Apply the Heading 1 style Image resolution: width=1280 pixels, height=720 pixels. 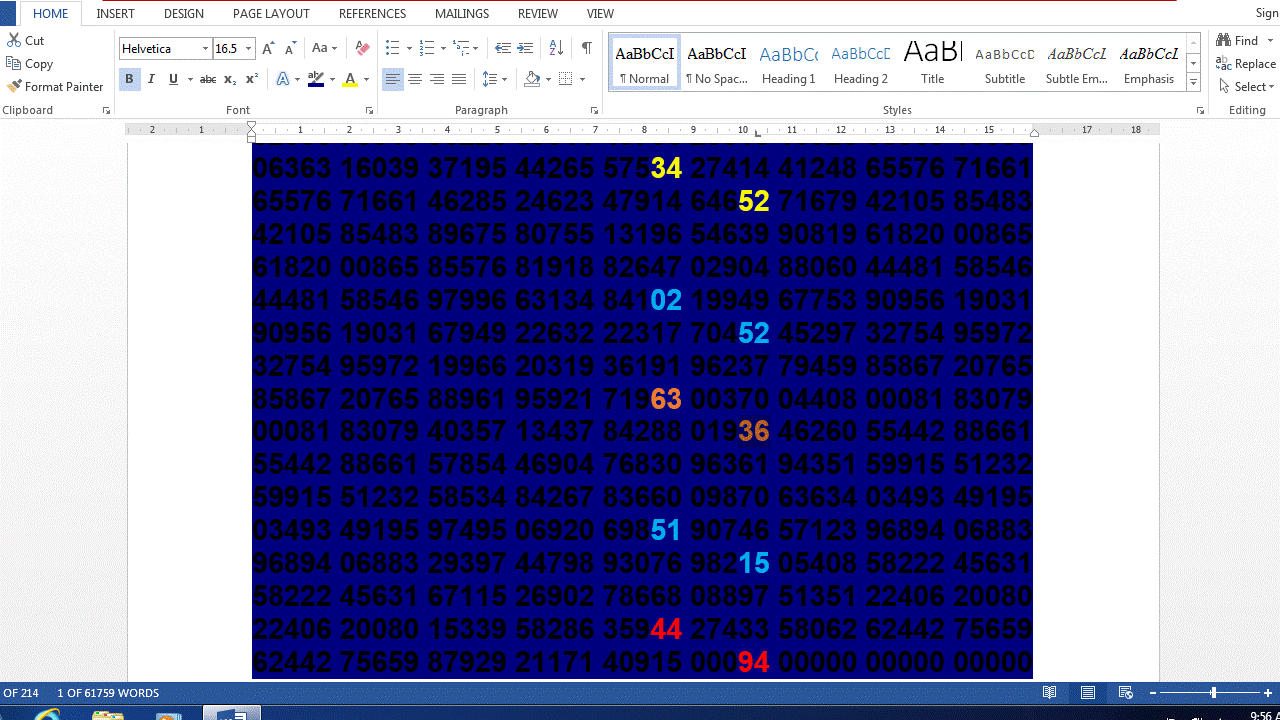click(788, 65)
